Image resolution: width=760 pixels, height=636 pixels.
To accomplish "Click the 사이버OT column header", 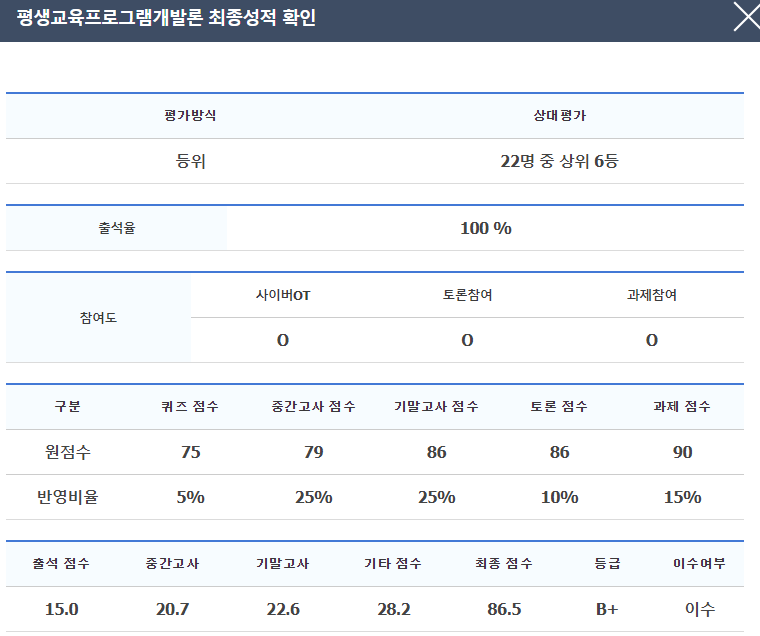I will click(283, 295).
